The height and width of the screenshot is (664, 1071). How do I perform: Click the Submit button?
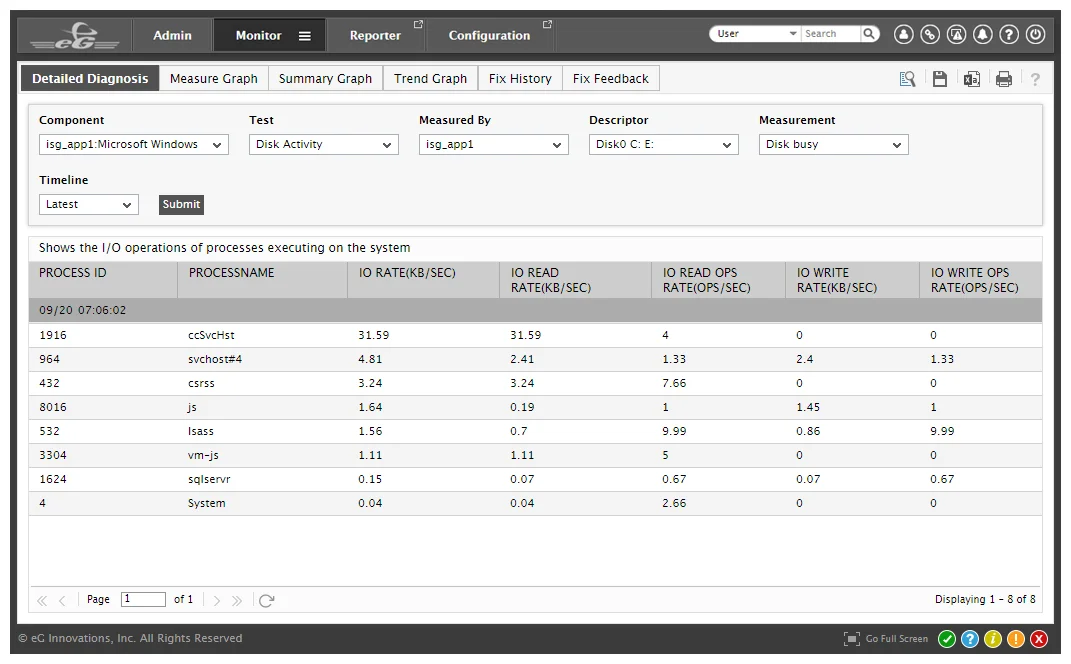[181, 205]
